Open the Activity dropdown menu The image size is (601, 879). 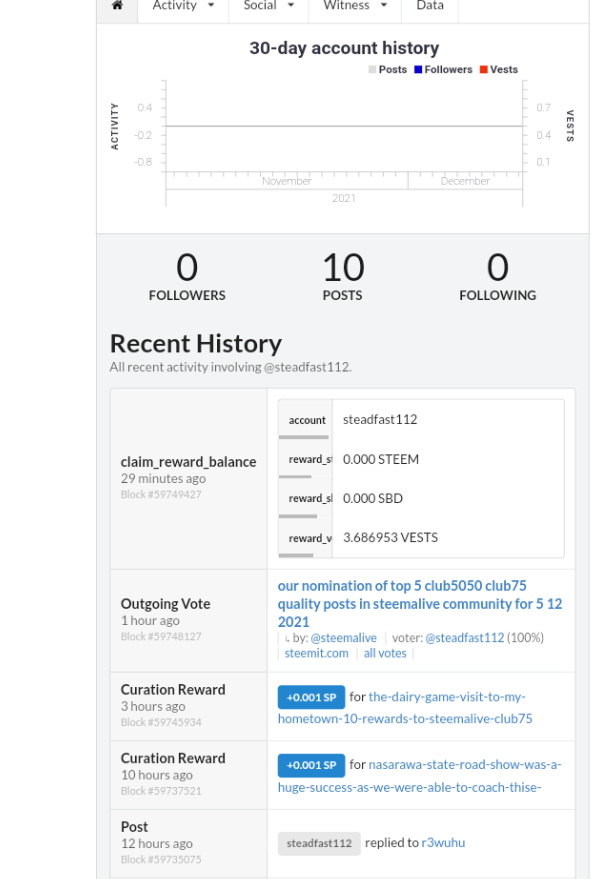point(183,6)
